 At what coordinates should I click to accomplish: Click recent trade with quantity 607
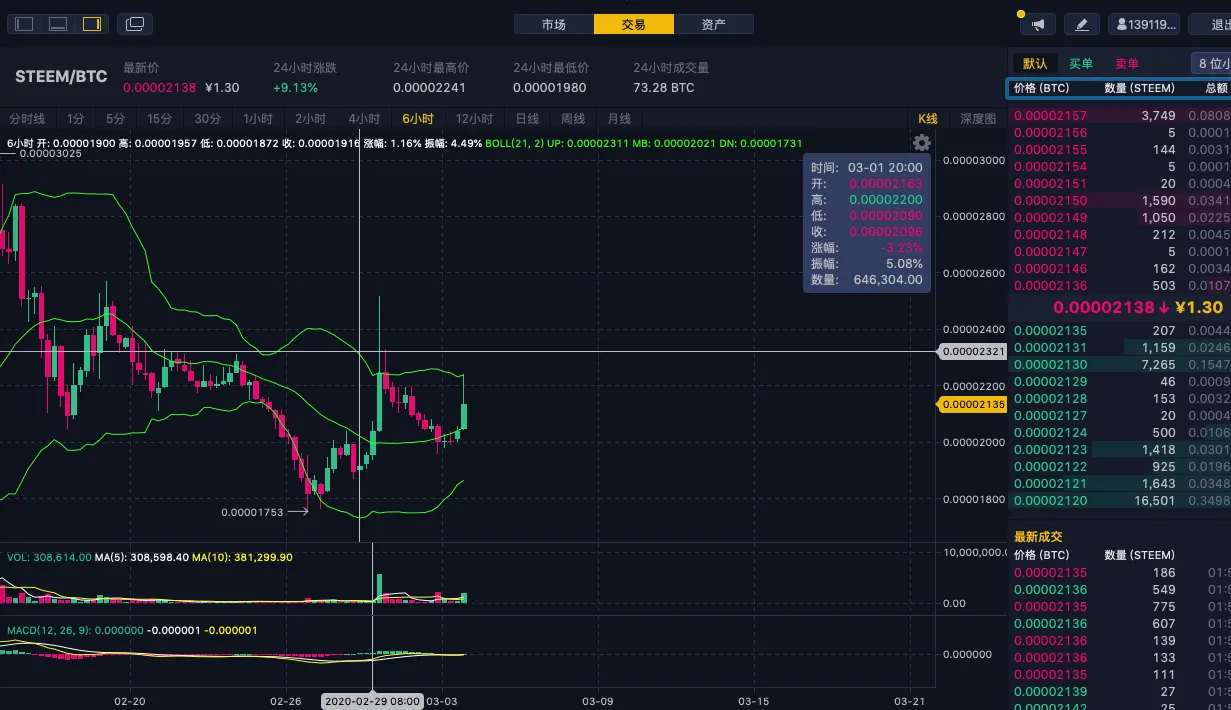[x=1163, y=624]
